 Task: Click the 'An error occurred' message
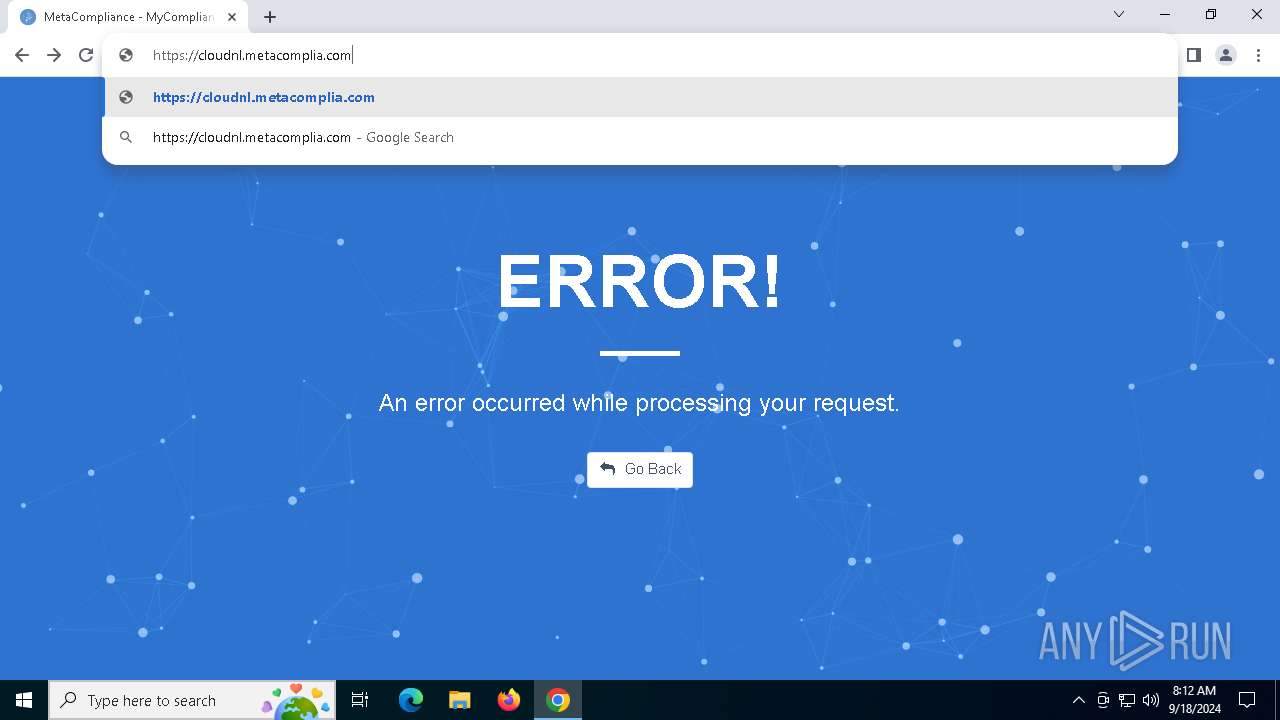click(639, 403)
